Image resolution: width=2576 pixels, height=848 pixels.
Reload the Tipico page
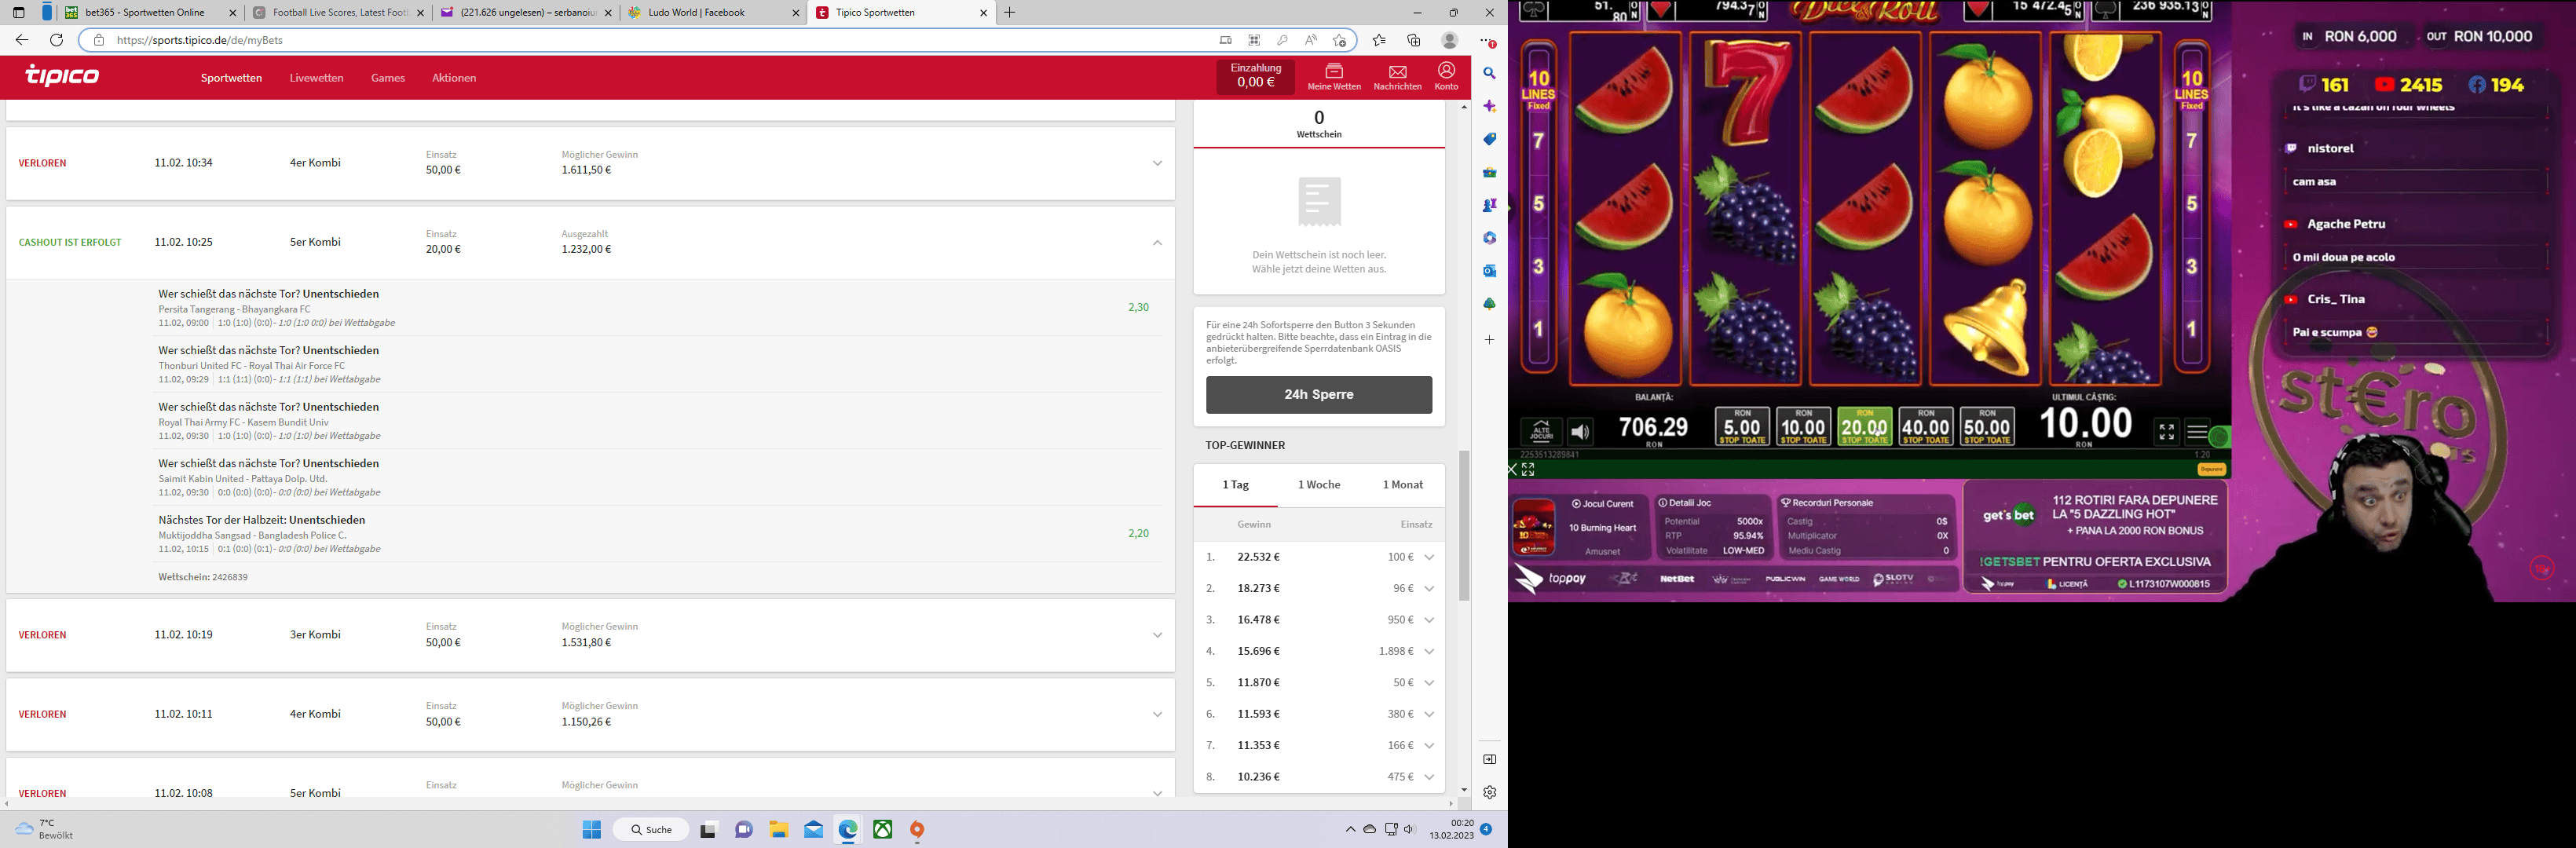[57, 40]
